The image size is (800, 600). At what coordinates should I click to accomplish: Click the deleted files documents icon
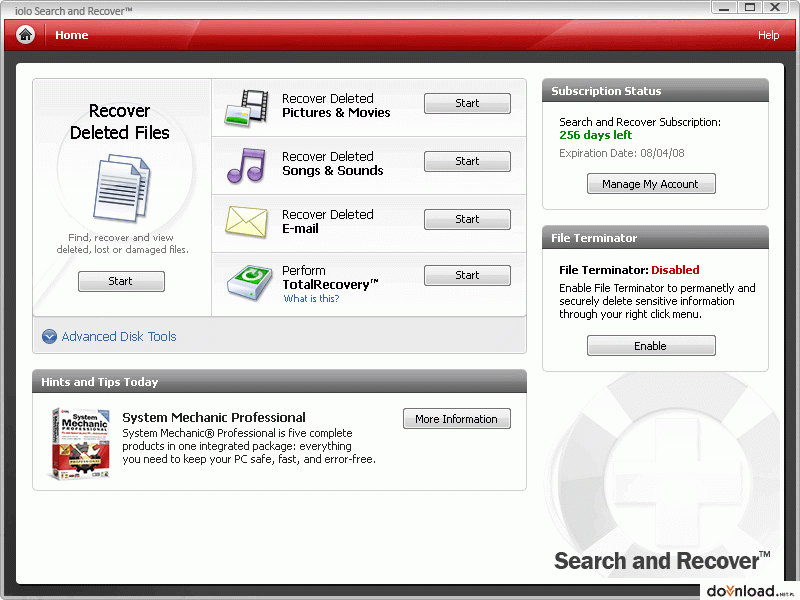[x=121, y=188]
